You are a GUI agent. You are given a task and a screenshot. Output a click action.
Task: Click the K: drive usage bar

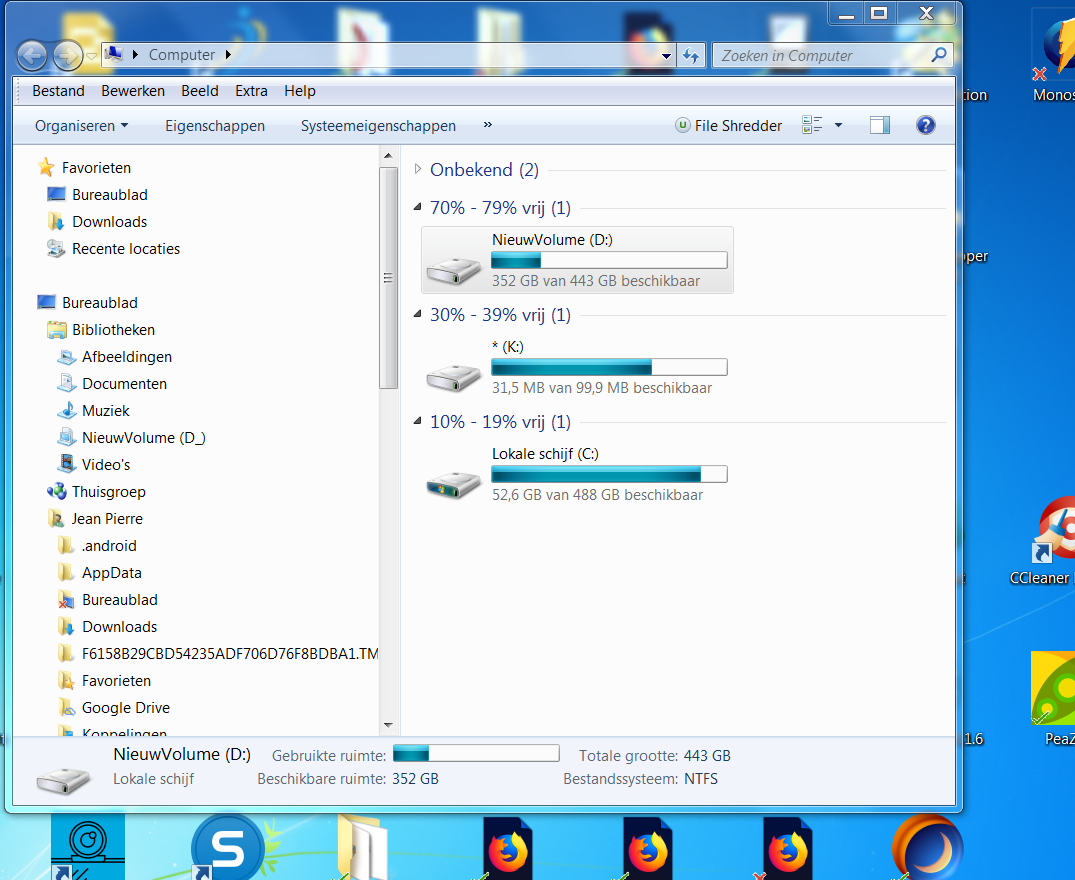[x=609, y=367]
